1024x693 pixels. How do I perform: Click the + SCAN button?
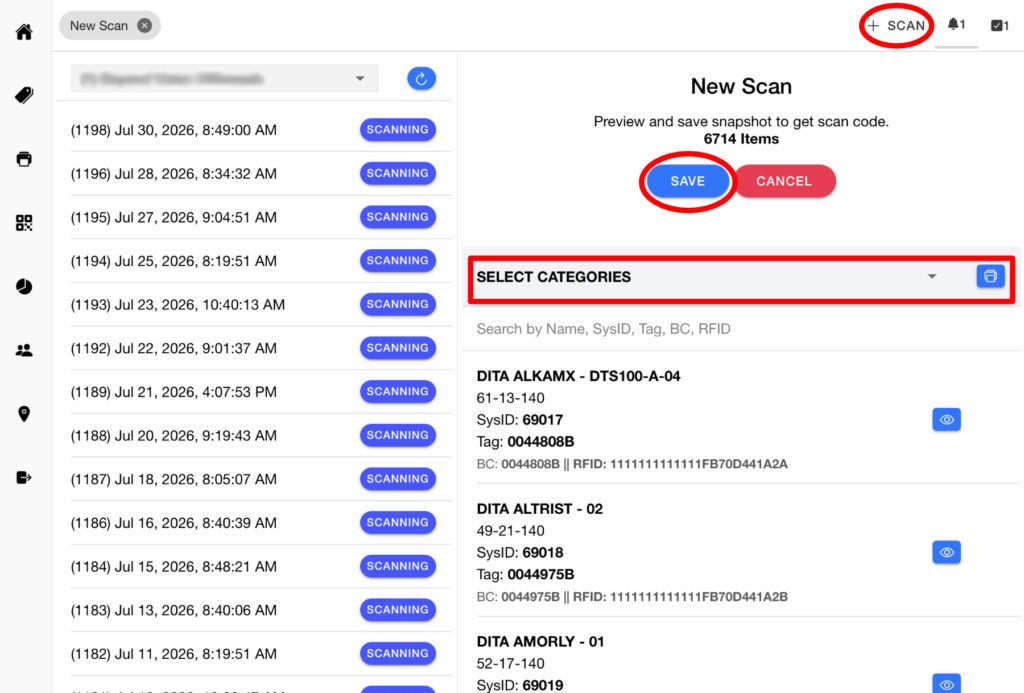pyautogui.click(x=896, y=25)
